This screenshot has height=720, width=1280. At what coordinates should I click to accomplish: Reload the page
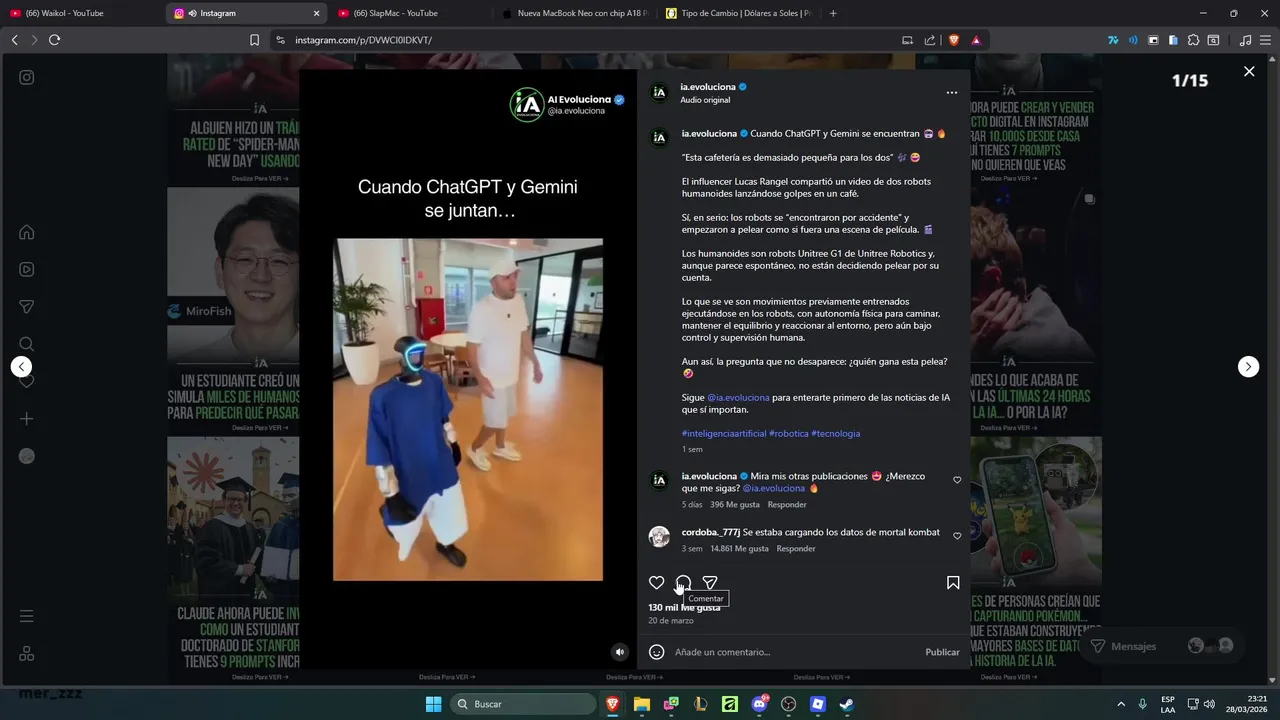pos(54,40)
